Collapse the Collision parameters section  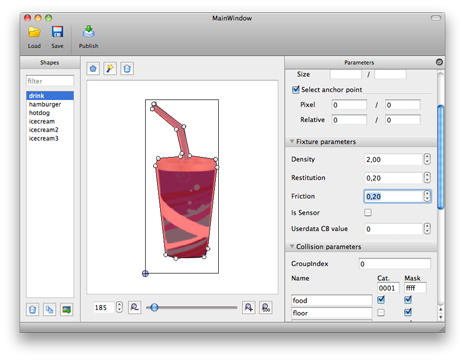click(x=292, y=247)
